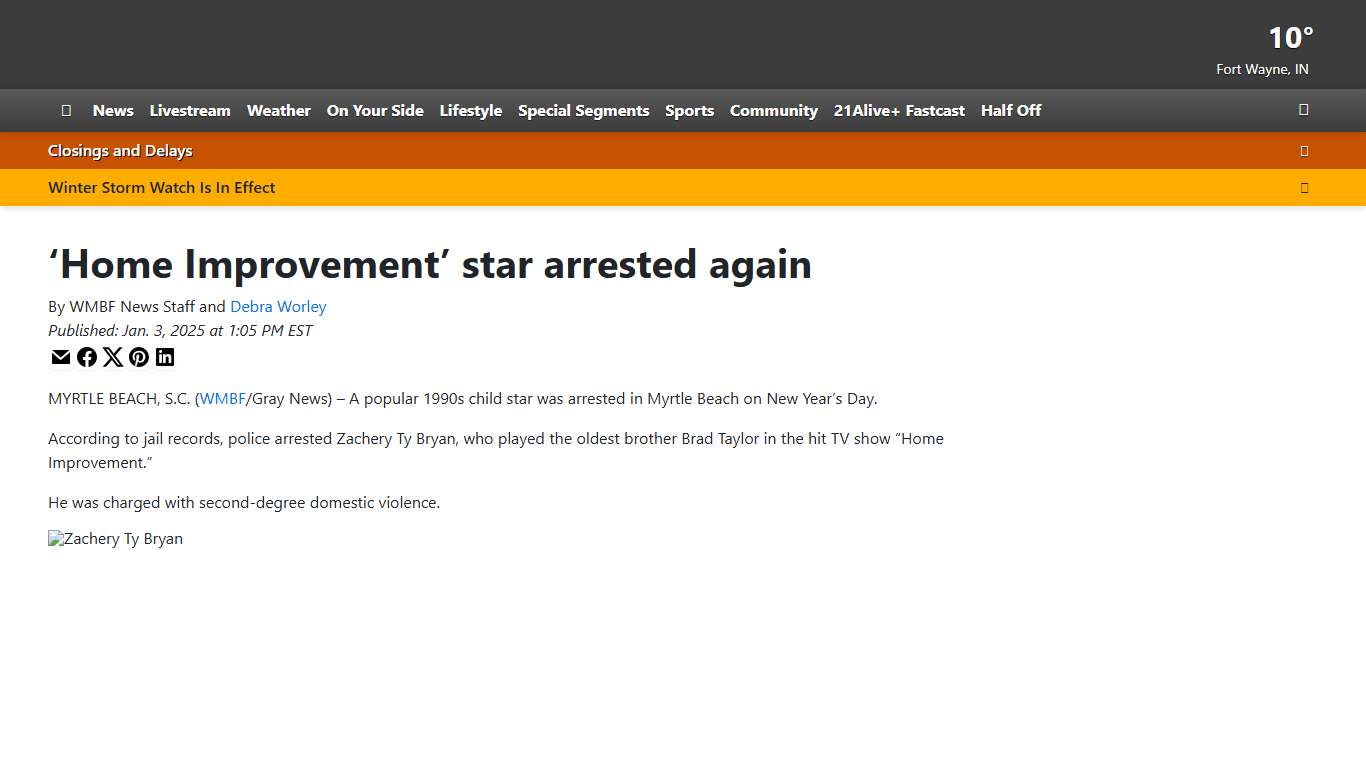Pin the article to Pinterest
Screen dimensions: 1366x768
tap(138, 357)
